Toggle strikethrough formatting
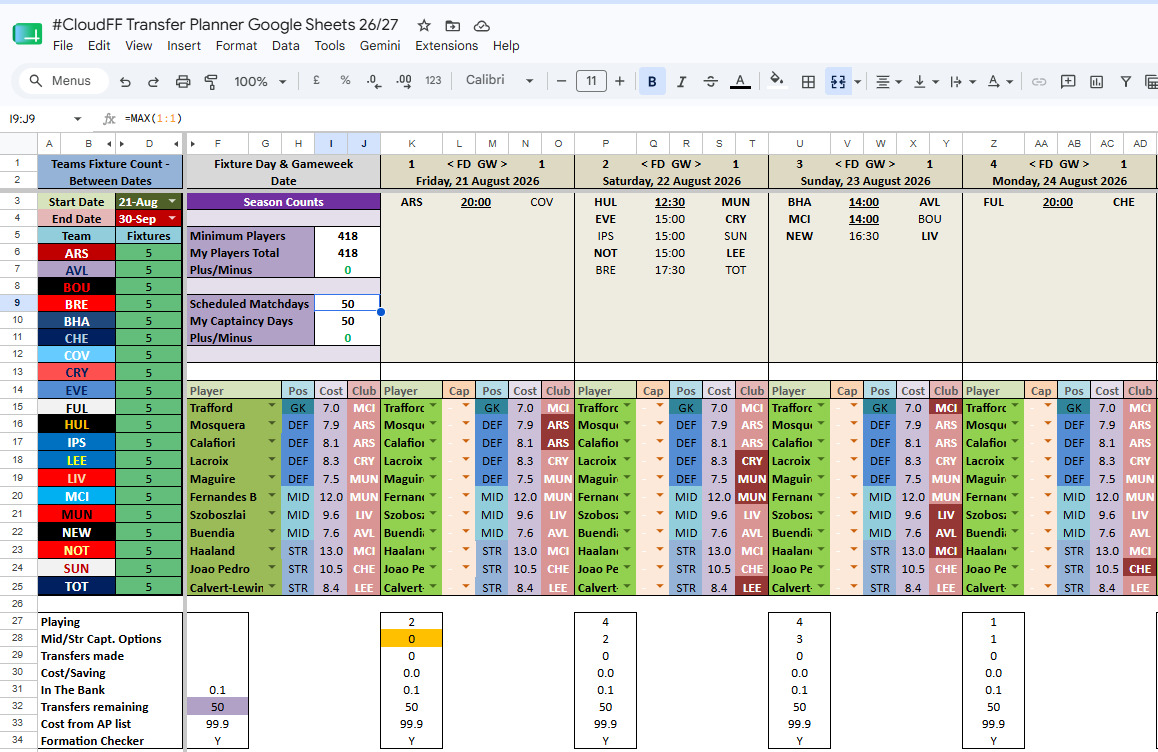Screen dimensions: 1158x752 point(710,81)
